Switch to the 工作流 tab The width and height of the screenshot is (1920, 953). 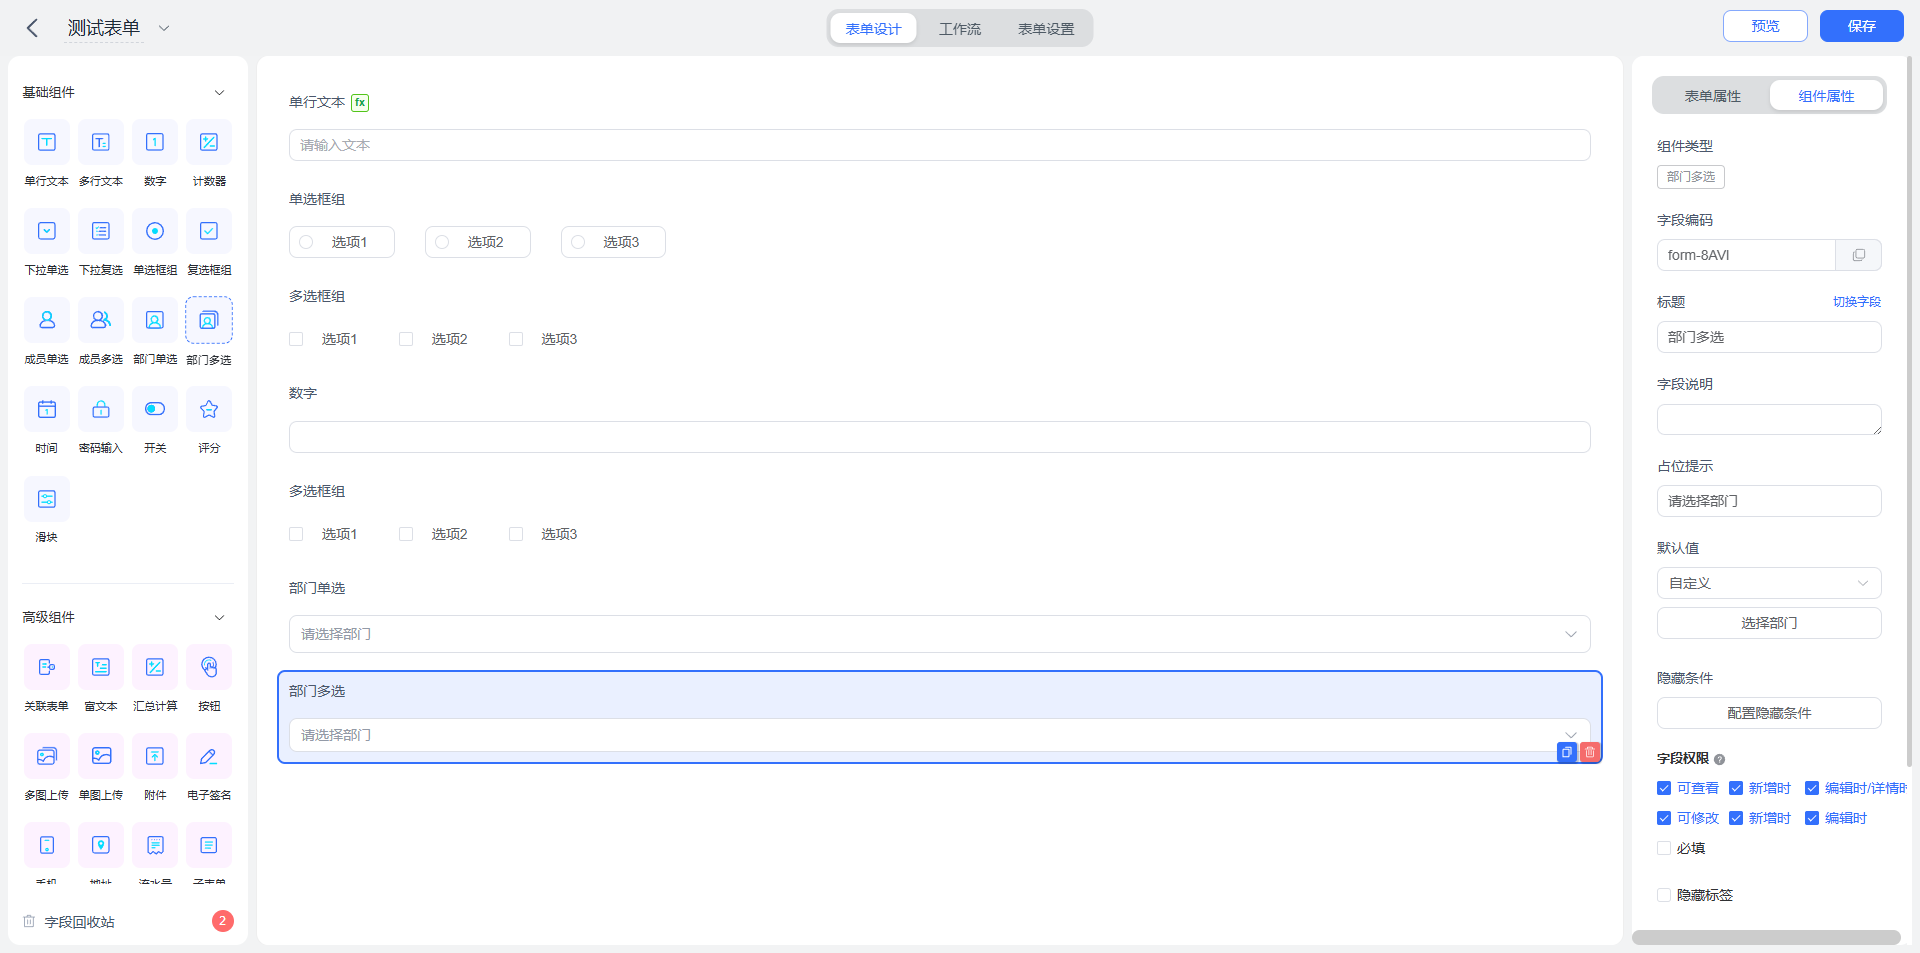pyautogui.click(x=959, y=29)
